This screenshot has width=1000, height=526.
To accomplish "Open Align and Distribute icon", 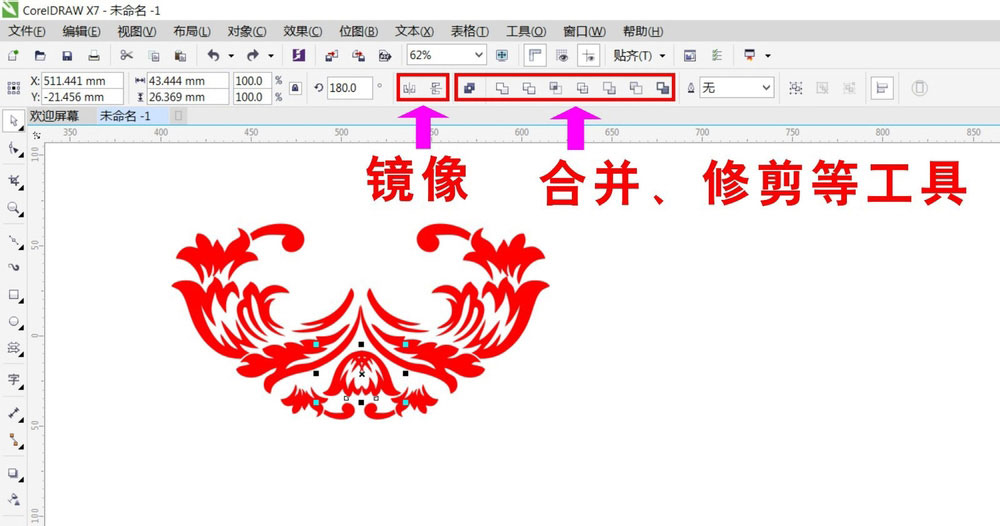I will point(882,88).
